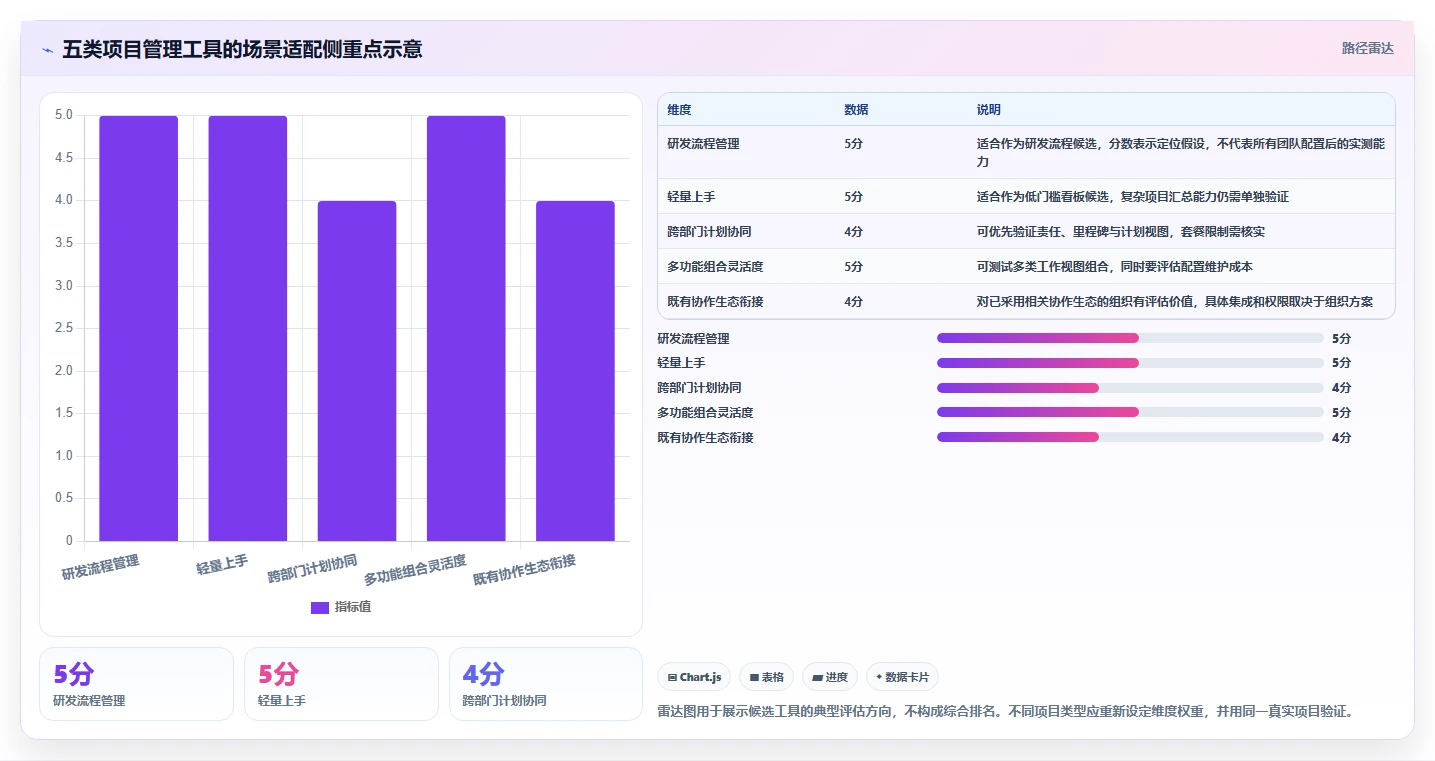Image resolution: width=1435 pixels, height=761 pixels.
Task: Click description starting 适合作为低门槛看板候选
Action: click(x=1133, y=197)
